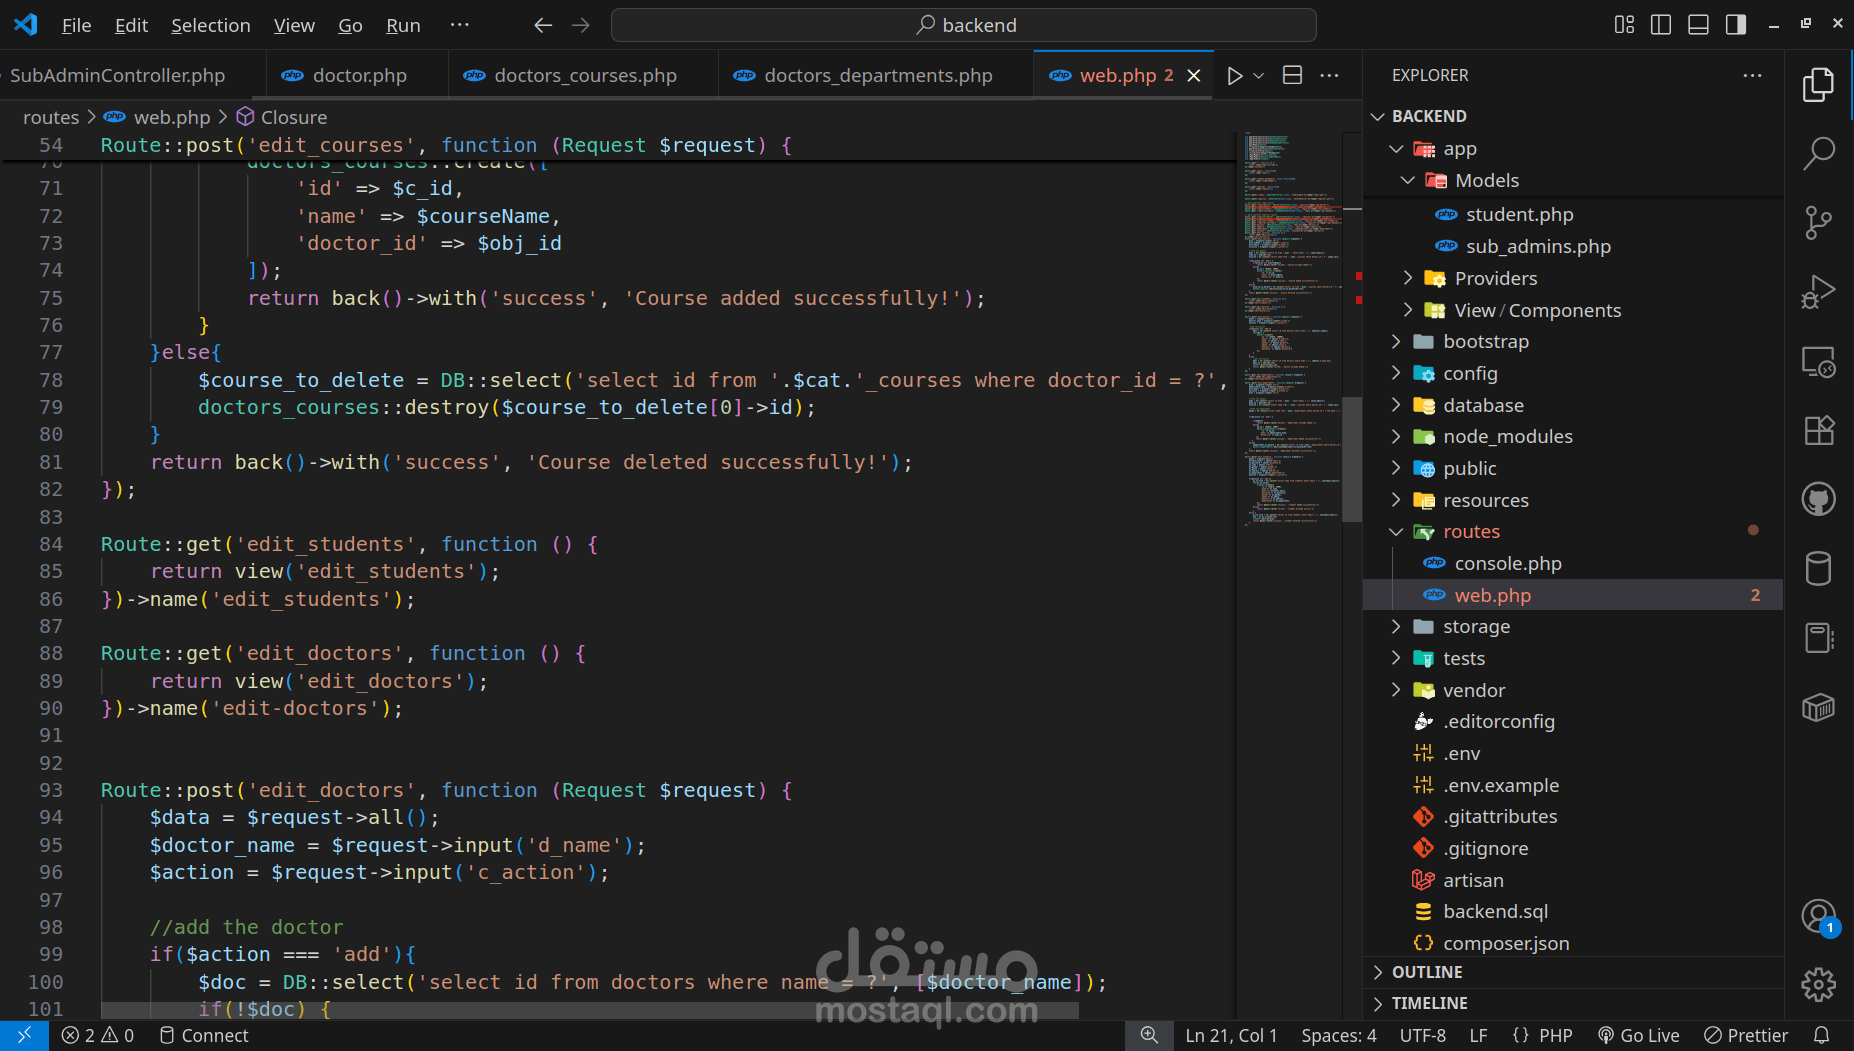Open editor More Actions ellipsis

(x=1329, y=76)
